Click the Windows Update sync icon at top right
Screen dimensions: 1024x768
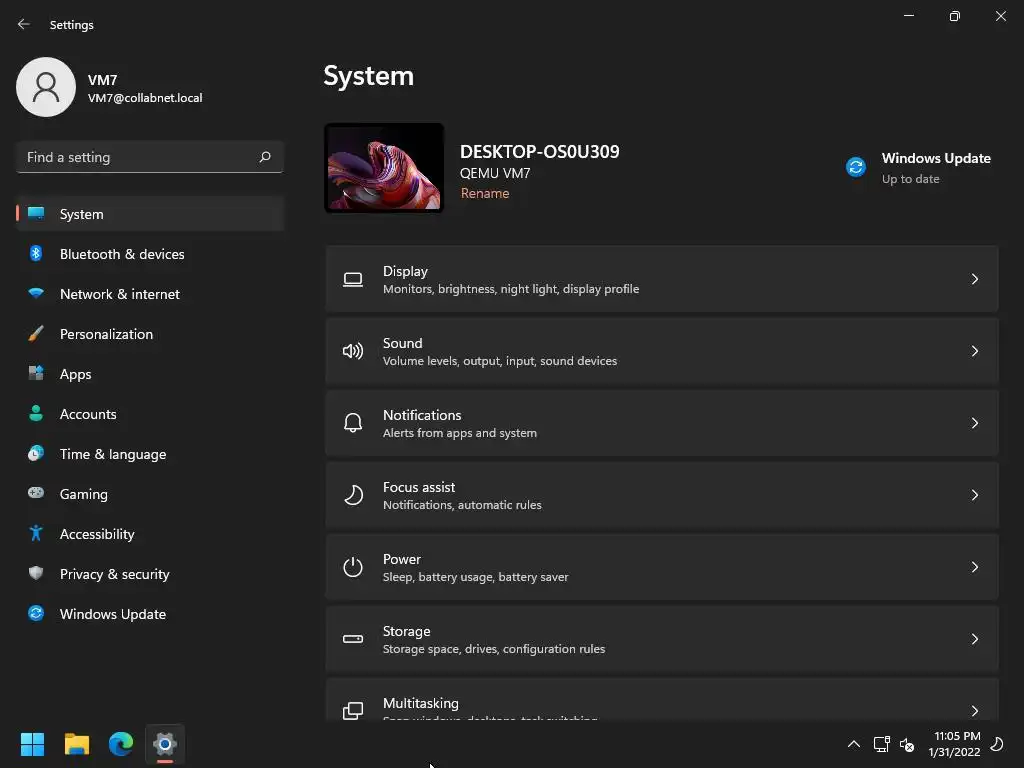[x=856, y=167]
